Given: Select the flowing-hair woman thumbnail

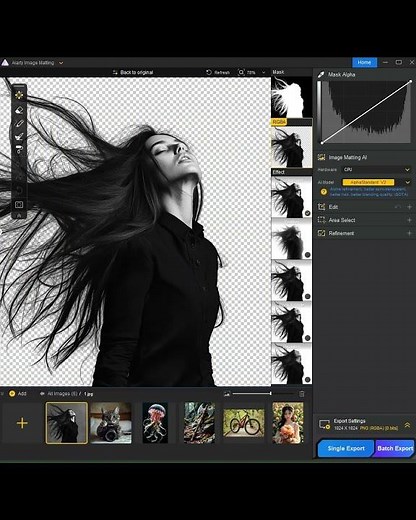Looking at the screenshot, I should point(67,423).
